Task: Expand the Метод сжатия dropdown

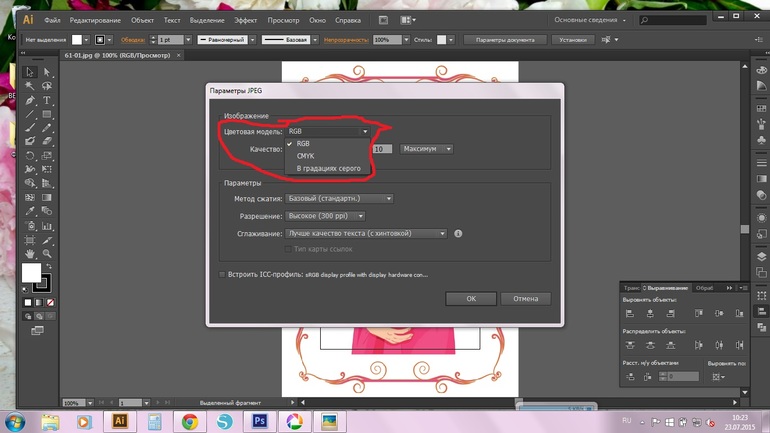Action: click(339, 199)
